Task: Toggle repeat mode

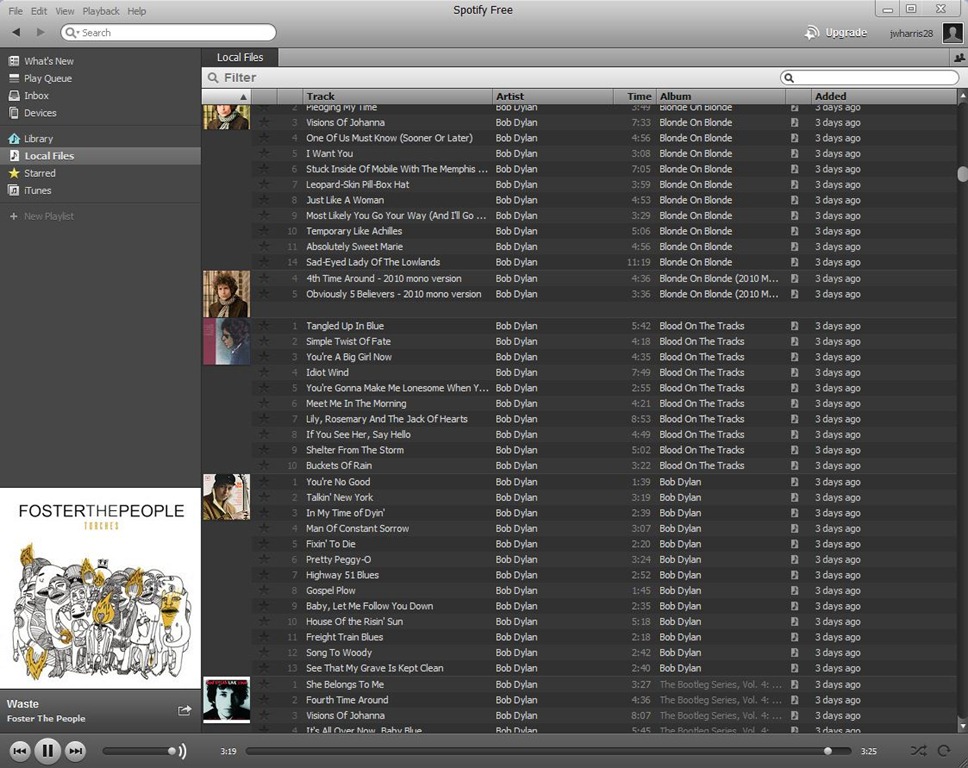Action: tap(943, 750)
